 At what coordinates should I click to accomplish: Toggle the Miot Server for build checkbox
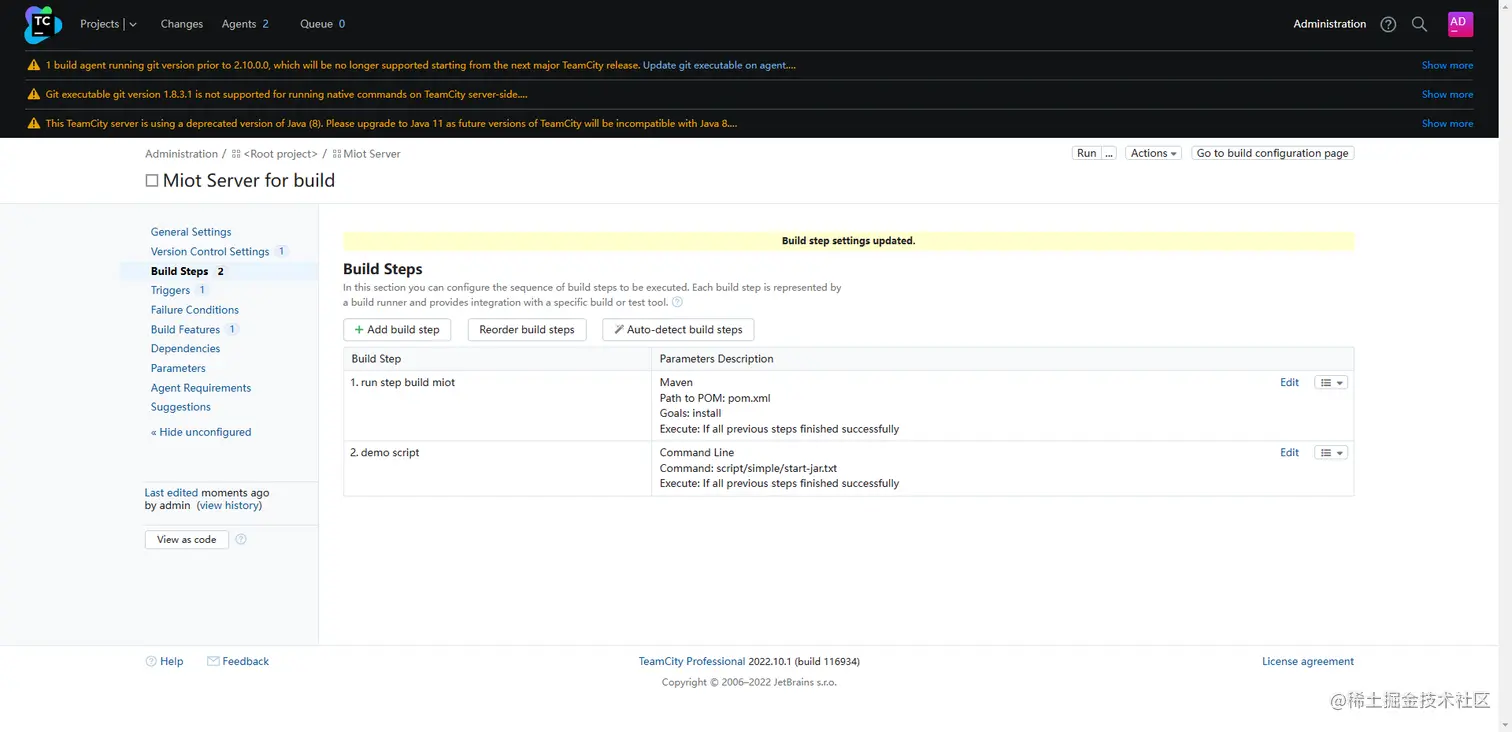tap(152, 181)
